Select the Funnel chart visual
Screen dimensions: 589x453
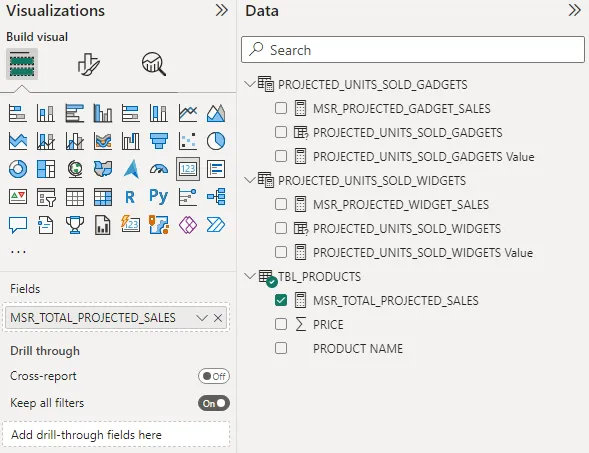[159, 141]
